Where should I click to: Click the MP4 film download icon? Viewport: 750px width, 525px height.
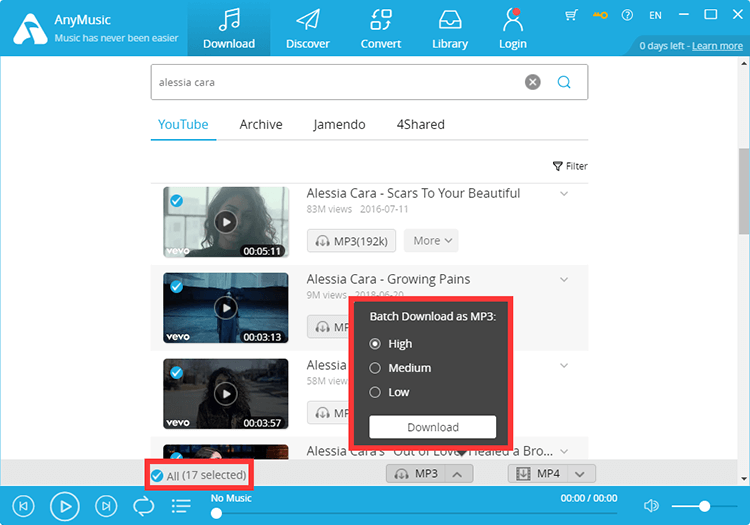pos(523,474)
